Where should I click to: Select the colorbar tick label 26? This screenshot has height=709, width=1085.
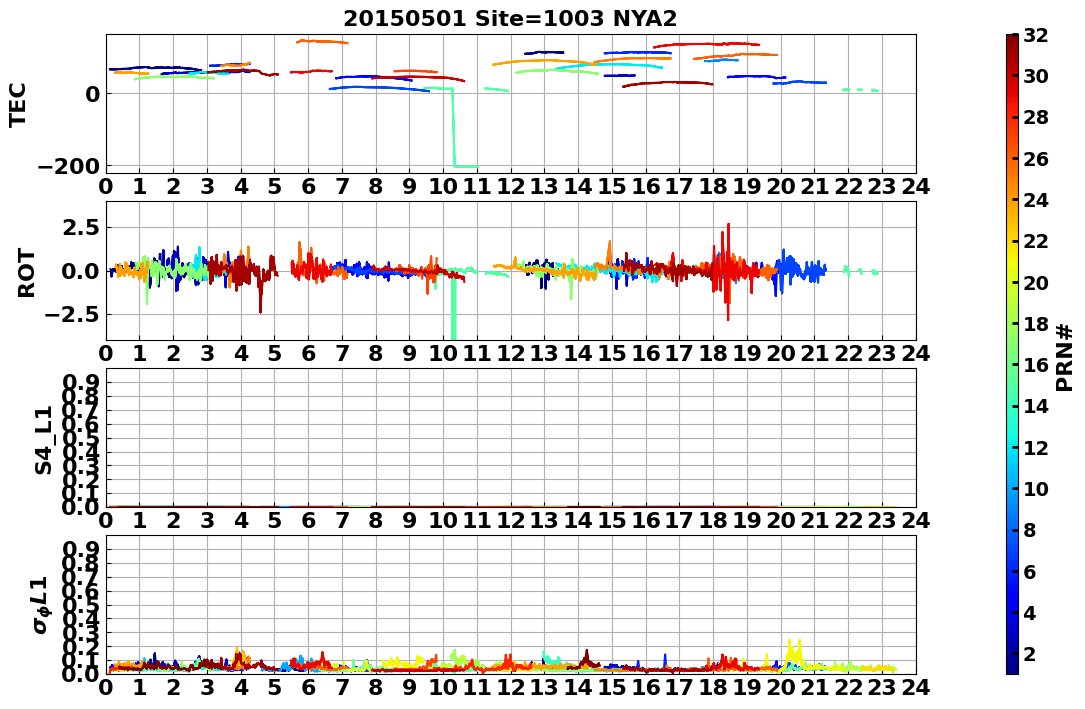[x=1036, y=159]
